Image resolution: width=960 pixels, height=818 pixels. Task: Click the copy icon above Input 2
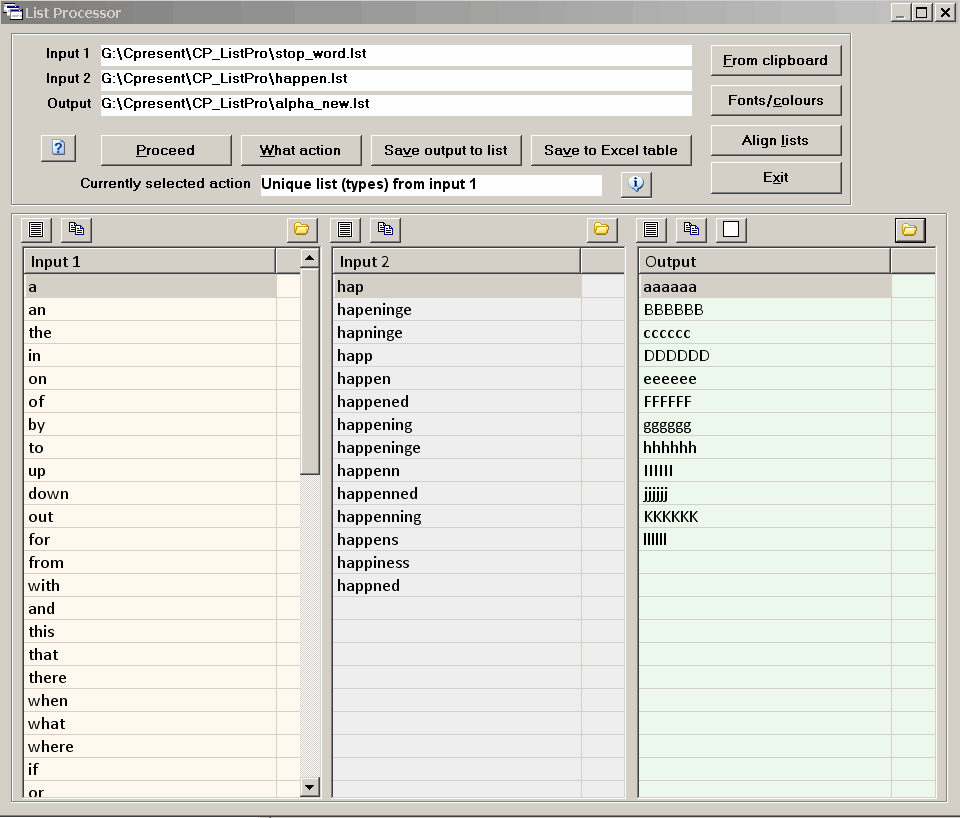coord(385,229)
